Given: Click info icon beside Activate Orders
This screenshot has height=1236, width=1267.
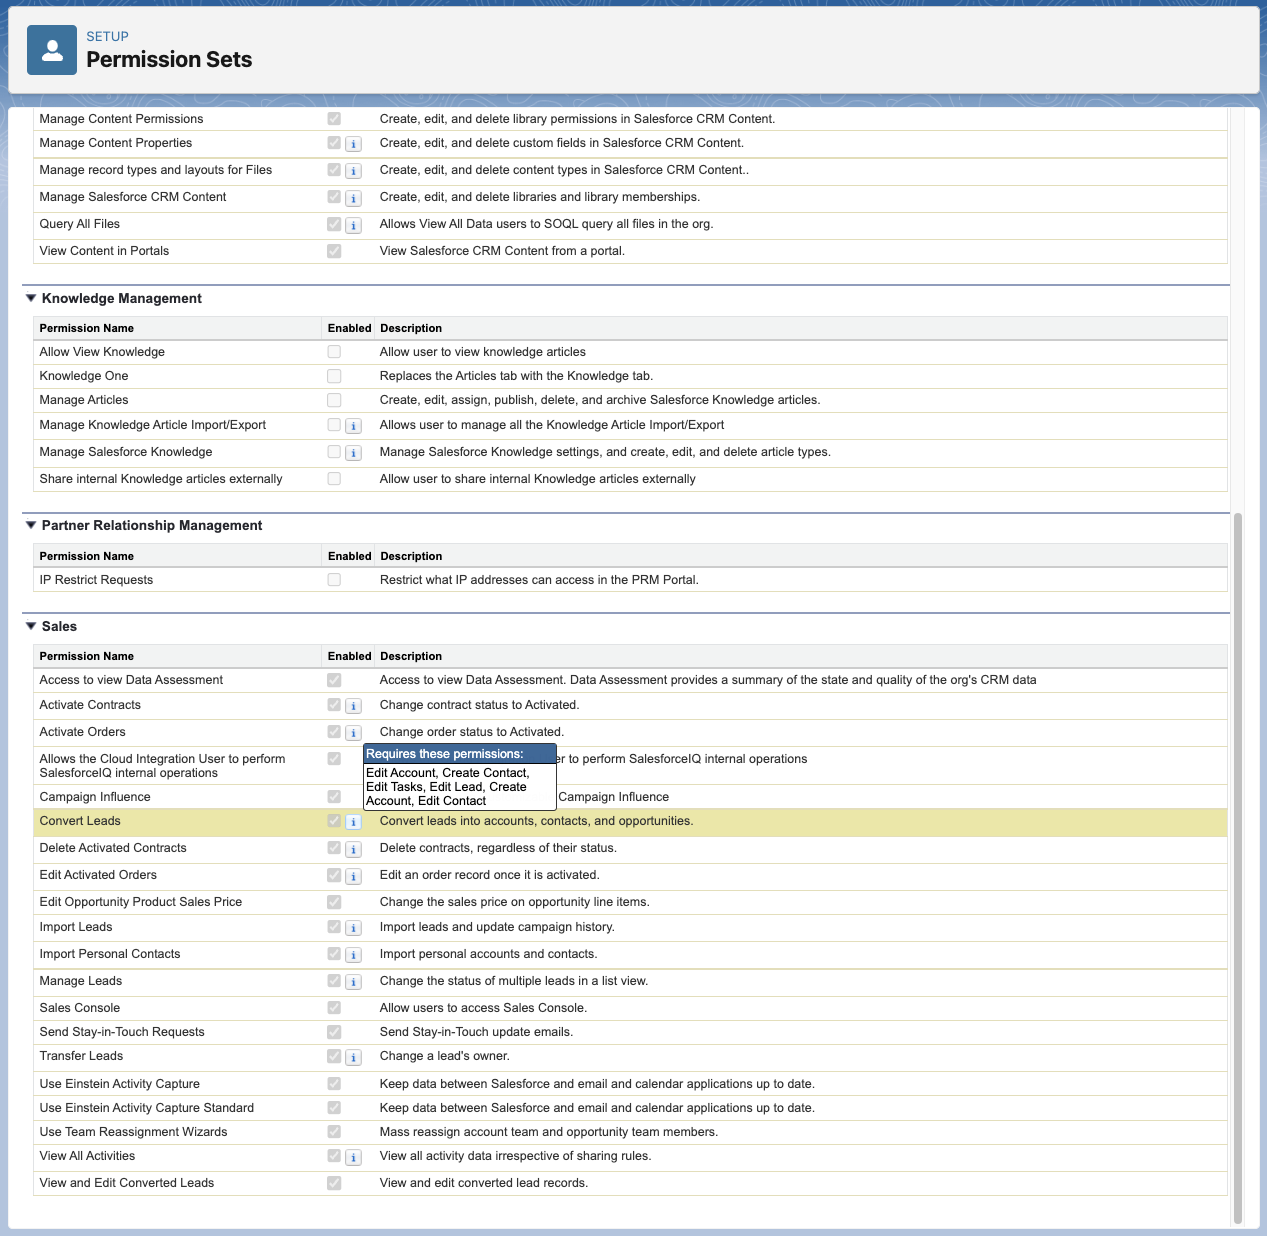Looking at the screenshot, I should point(353,733).
